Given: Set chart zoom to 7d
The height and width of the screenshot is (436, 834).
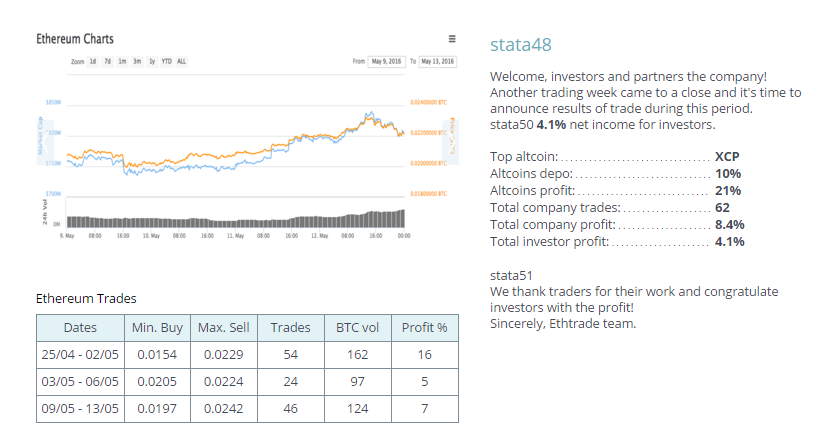Looking at the screenshot, I should click(x=107, y=62).
